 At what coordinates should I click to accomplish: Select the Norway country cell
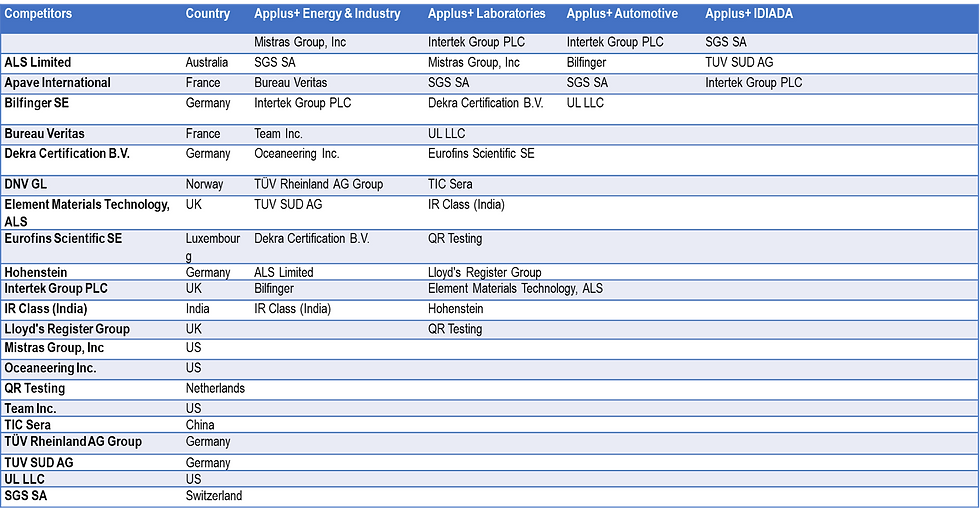[204, 184]
